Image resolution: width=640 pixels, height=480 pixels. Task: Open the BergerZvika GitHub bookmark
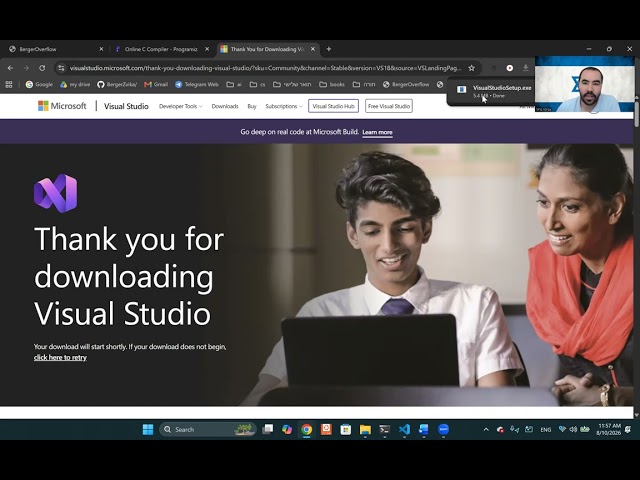coord(117,84)
